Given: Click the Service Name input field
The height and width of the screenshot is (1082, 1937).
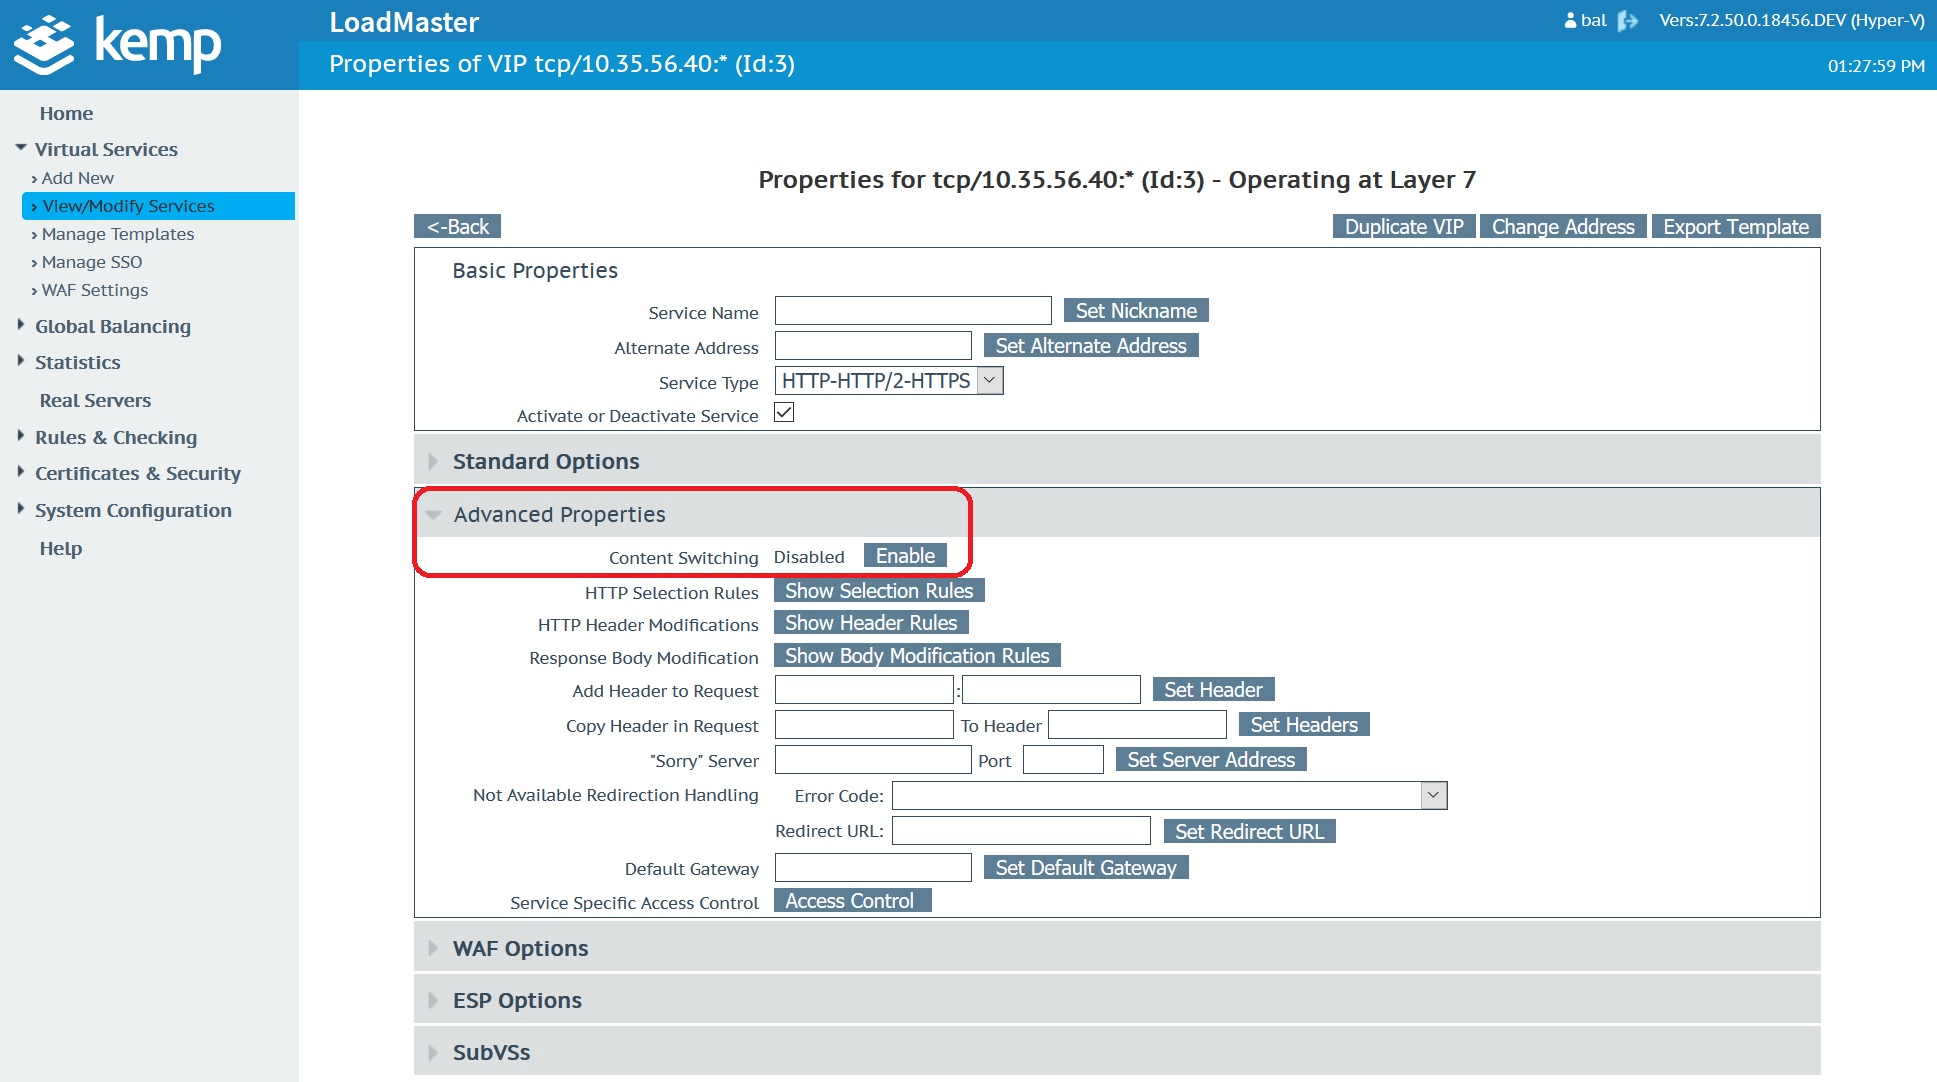Looking at the screenshot, I should (x=912, y=311).
